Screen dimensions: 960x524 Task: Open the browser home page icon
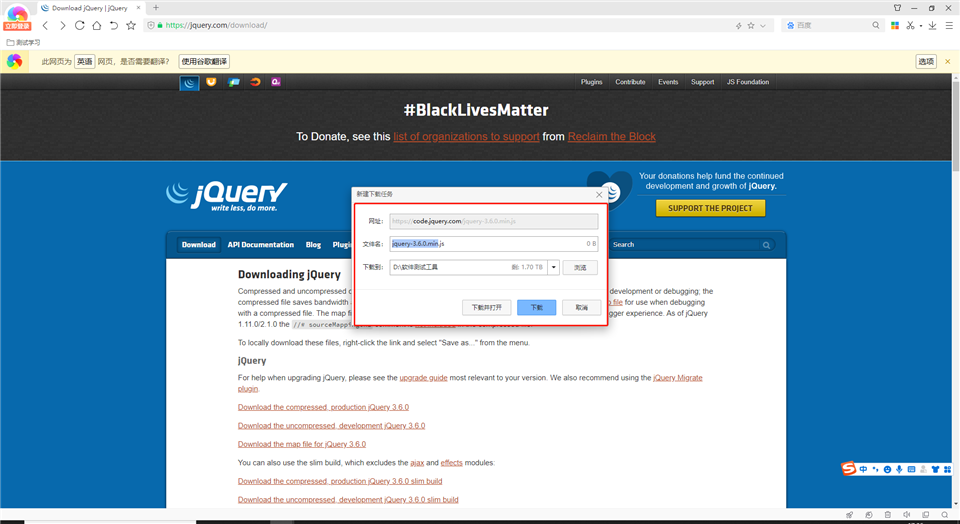point(97,25)
